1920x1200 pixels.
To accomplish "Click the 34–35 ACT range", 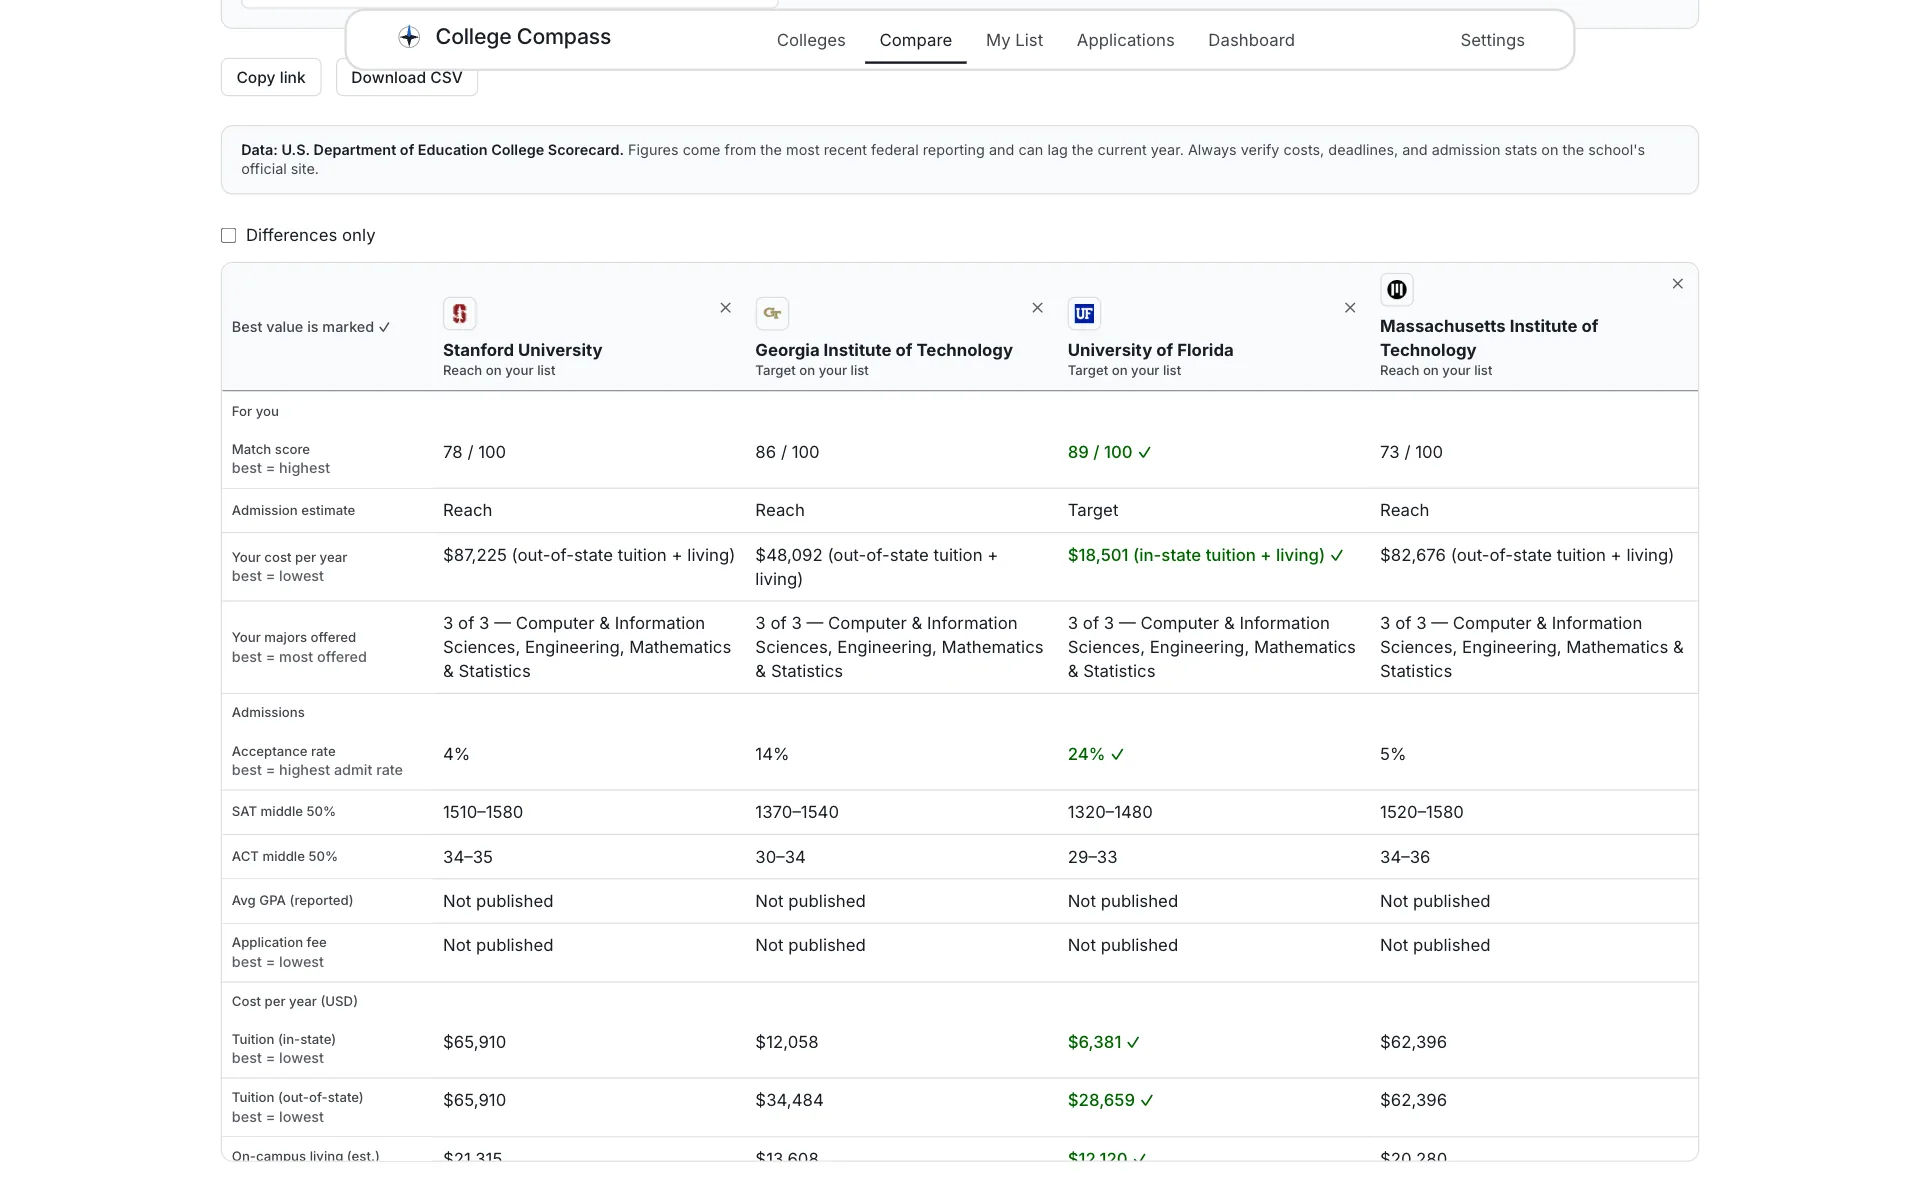I will [468, 857].
